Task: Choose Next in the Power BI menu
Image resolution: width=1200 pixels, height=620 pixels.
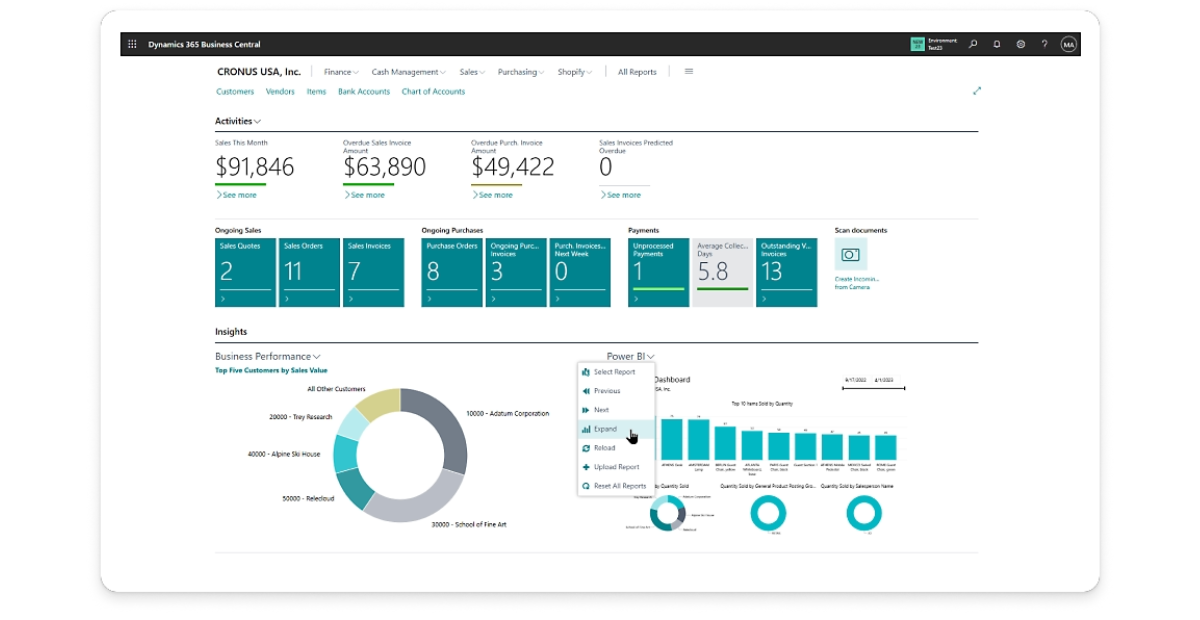Action: coord(616,410)
